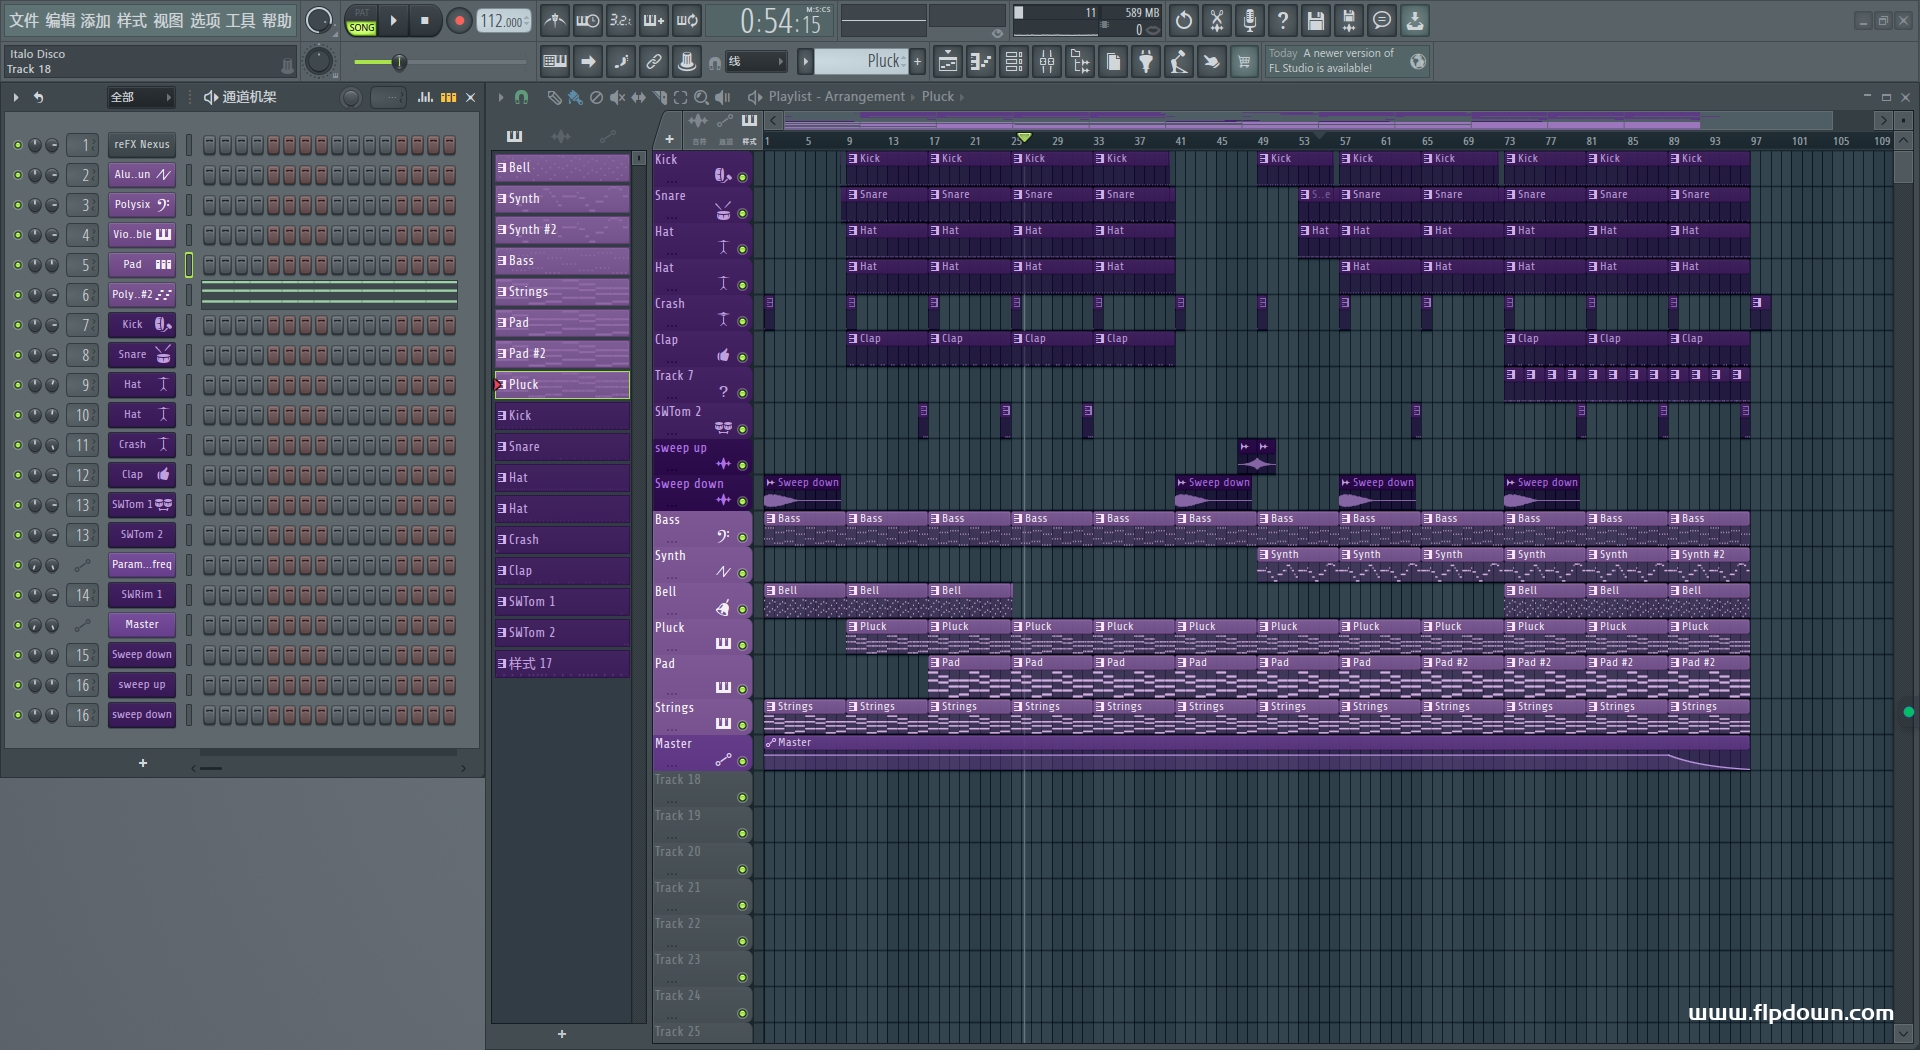Open help with the question mark icon
Viewport: 1920px width, 1050px height.
pyautogui.click(x=1283, y=20)
